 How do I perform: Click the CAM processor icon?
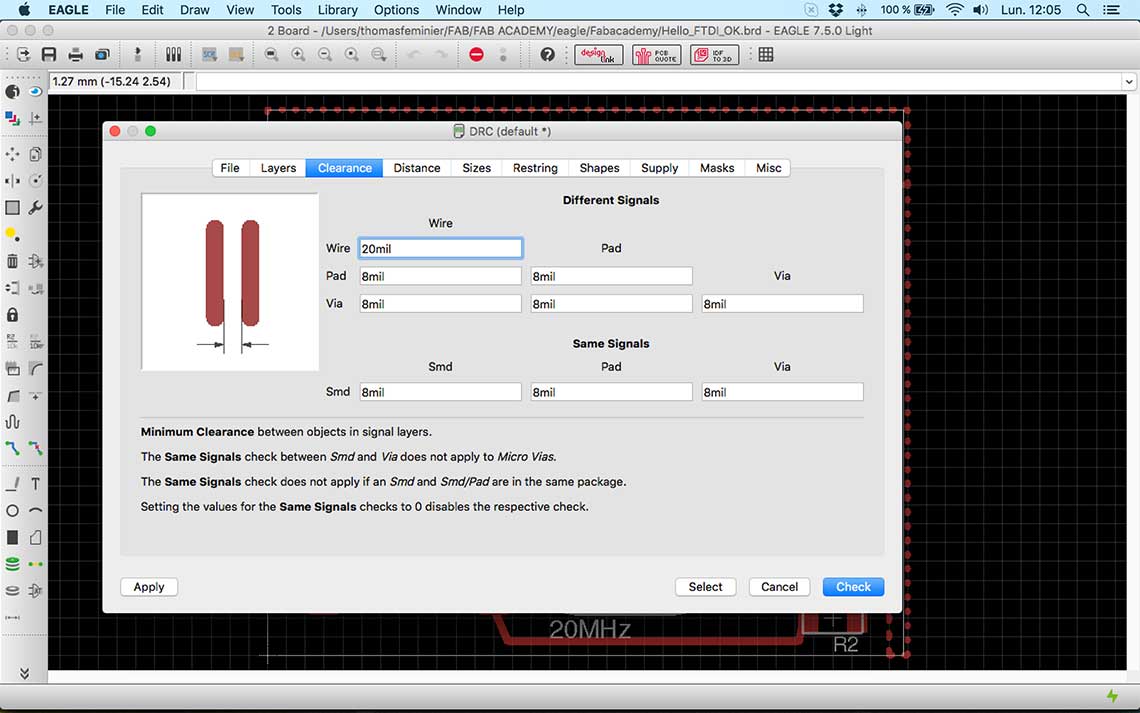pyautogui.click(x=103, y=55)
